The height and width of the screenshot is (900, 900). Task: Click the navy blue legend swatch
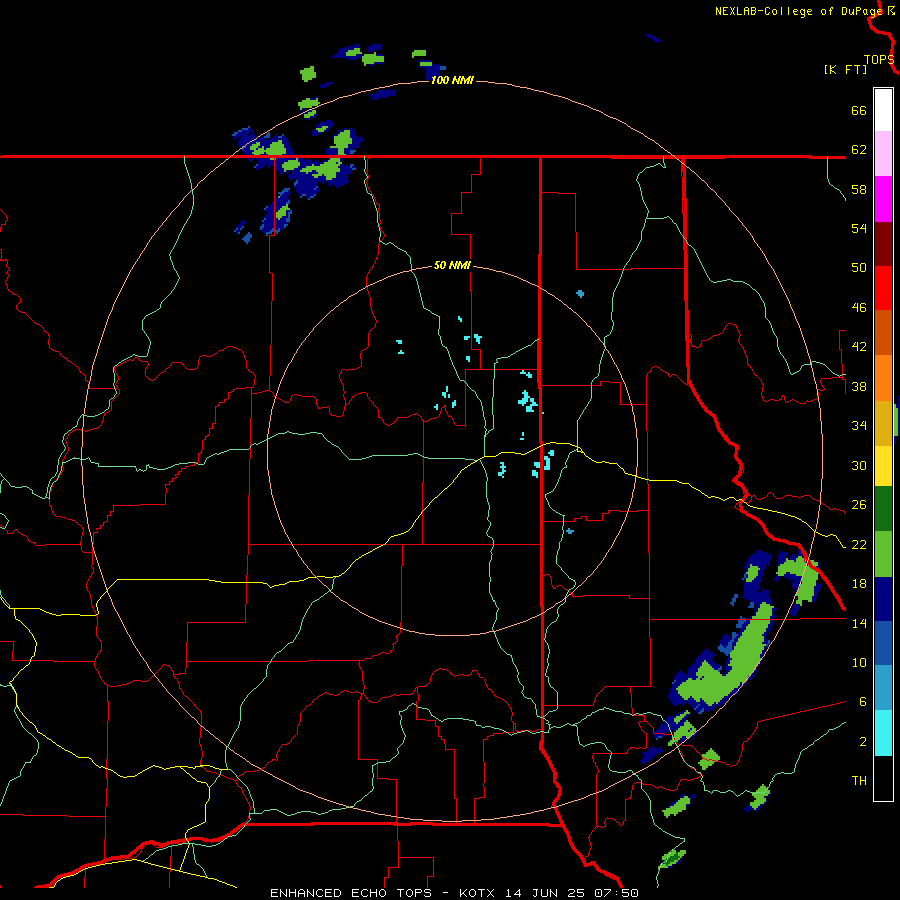click(883, 599)
